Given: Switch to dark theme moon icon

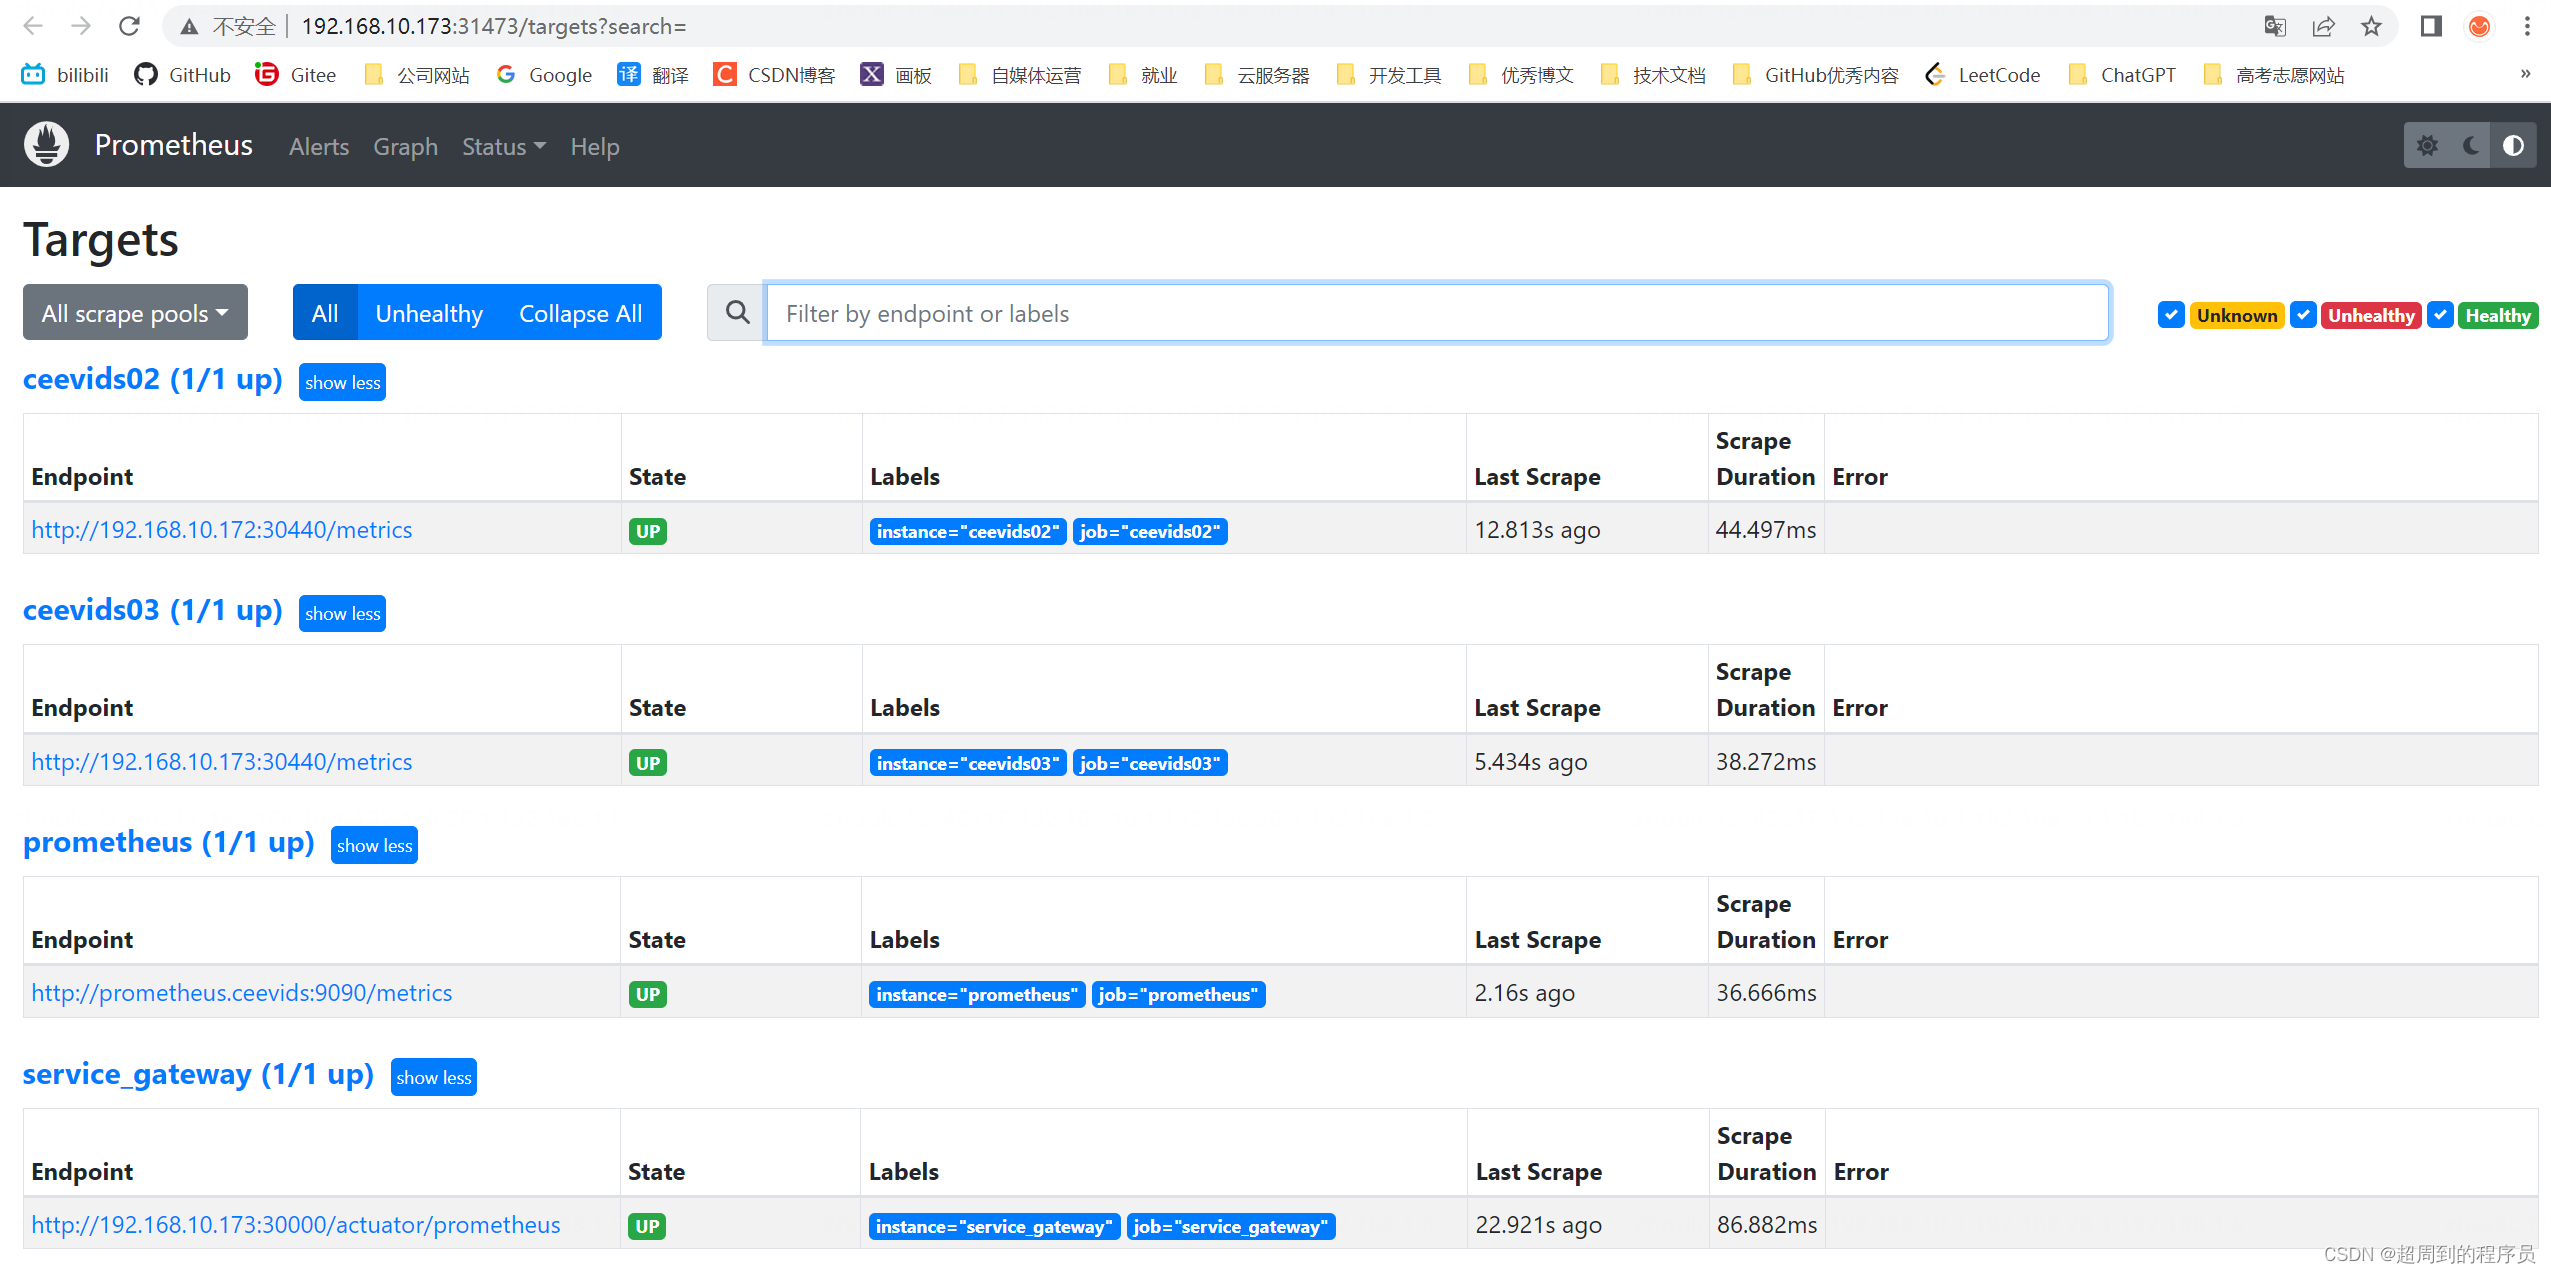Looking at the screenshot, I should [x=2470, y=146].
